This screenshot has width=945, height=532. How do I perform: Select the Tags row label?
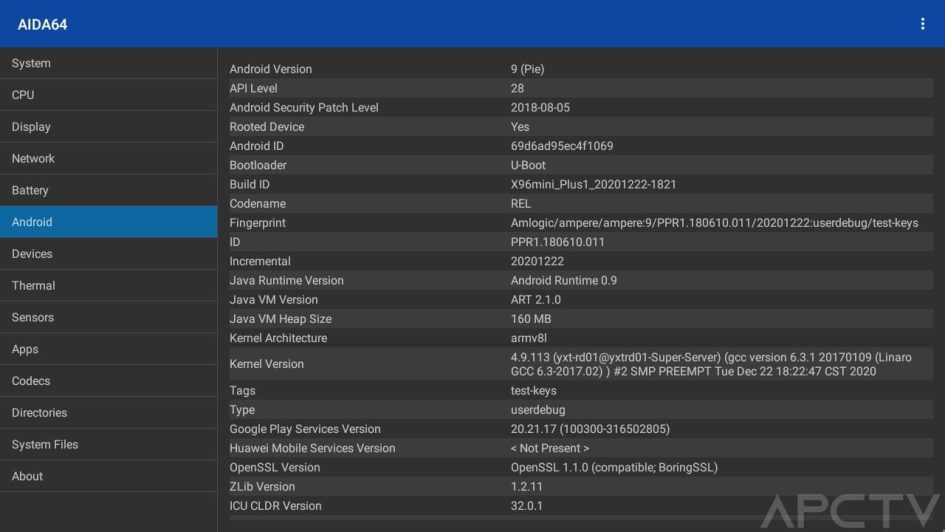tap(242, 391)
